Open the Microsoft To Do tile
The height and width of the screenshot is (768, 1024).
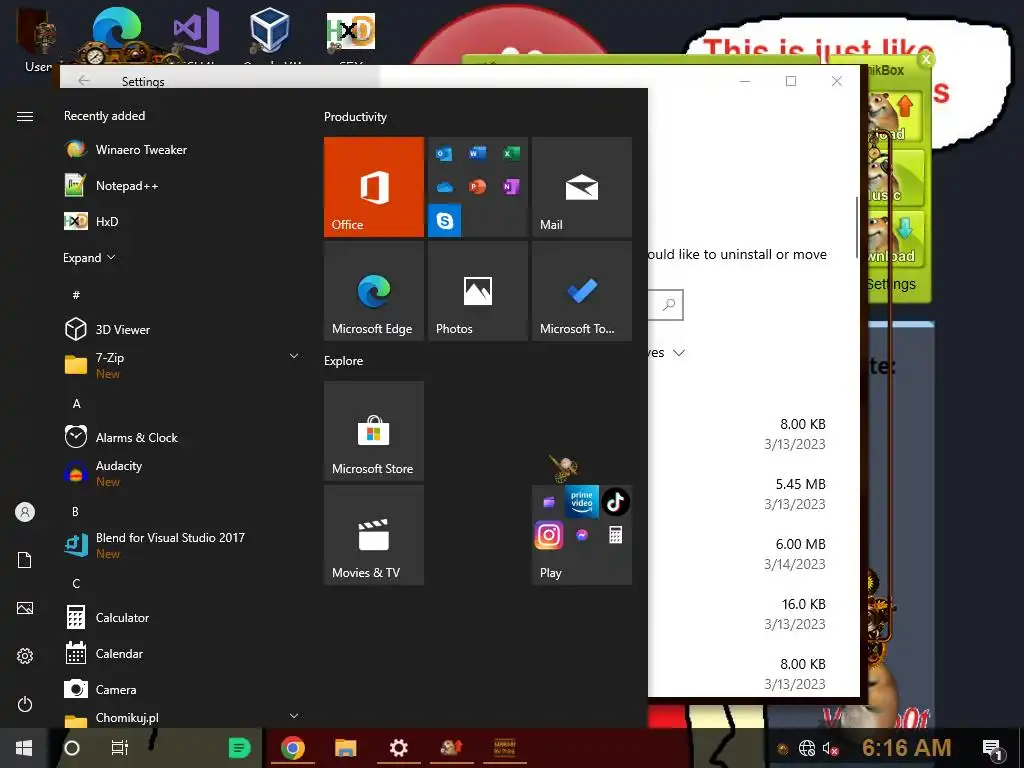click(x=582, y=291)
